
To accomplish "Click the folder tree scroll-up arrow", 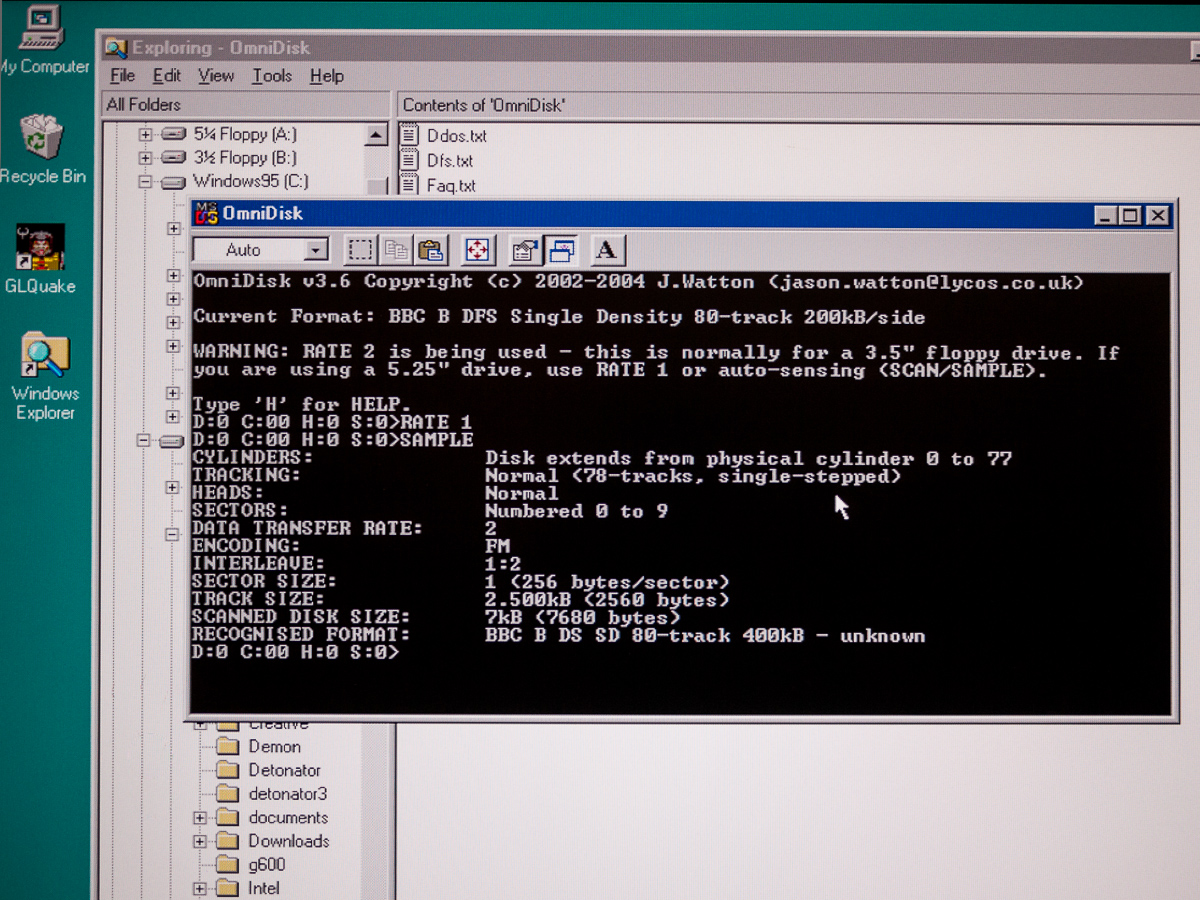I will (x=376, y=134).
